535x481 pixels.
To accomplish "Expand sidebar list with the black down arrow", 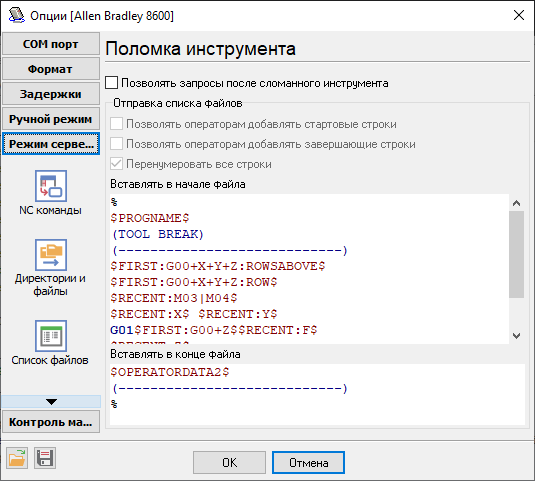I will coord(51,402).
